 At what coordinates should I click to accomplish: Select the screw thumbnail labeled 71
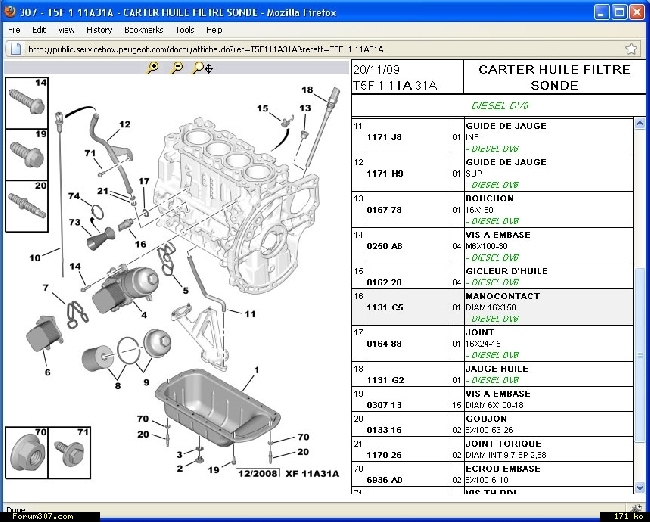pos(71,451)
